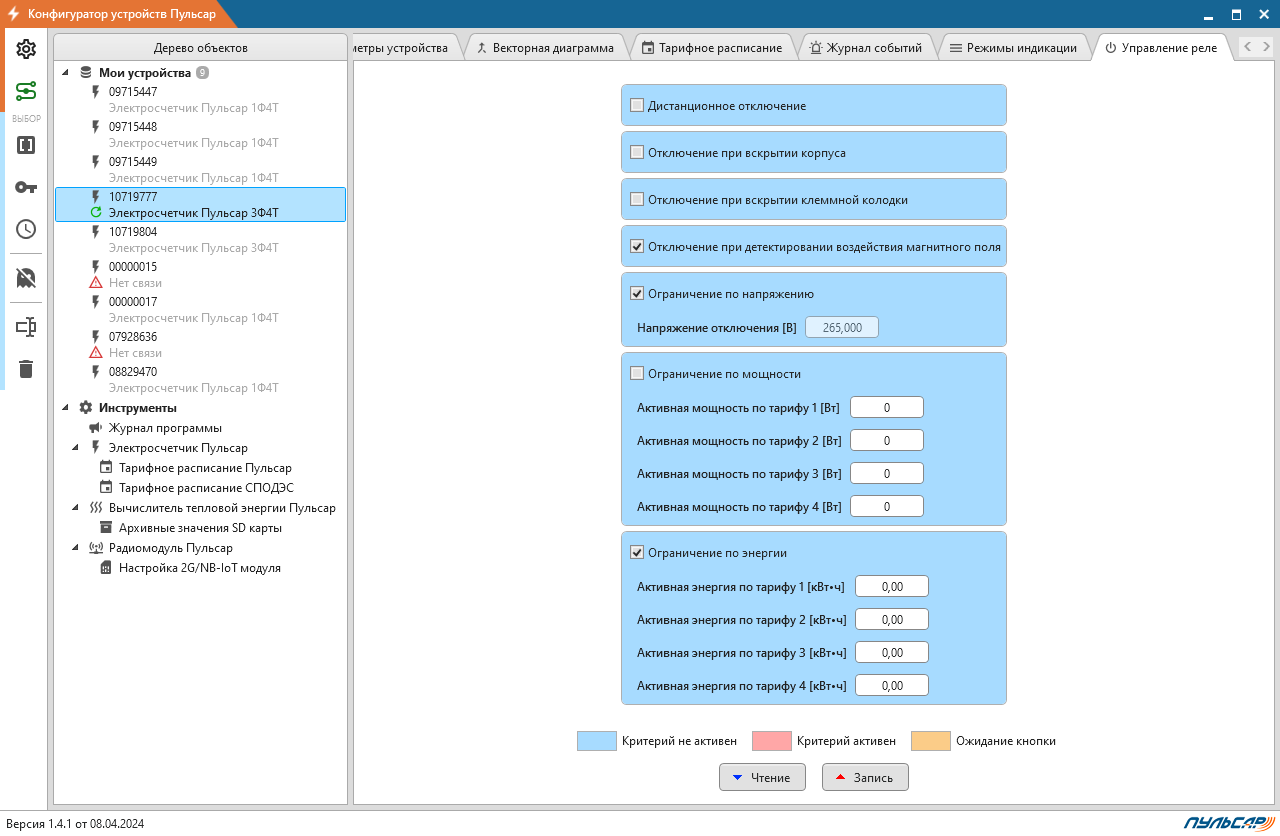The image size is (1280, 836).
Task: Uncheck Ограничение по напряжению checkbox
Action: [x=637, y=293]
